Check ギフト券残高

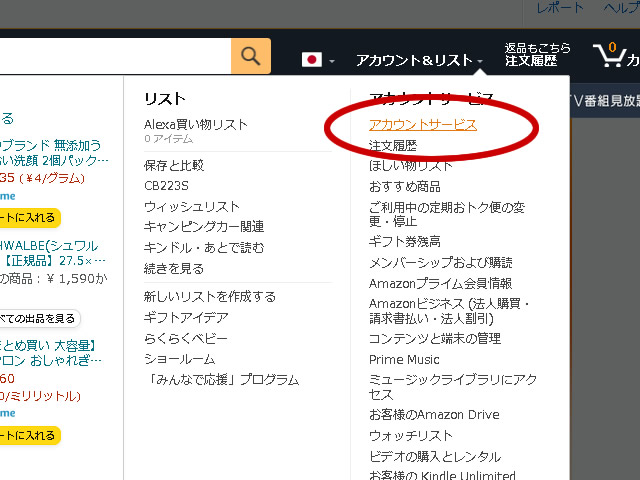[x=405, y=242]
